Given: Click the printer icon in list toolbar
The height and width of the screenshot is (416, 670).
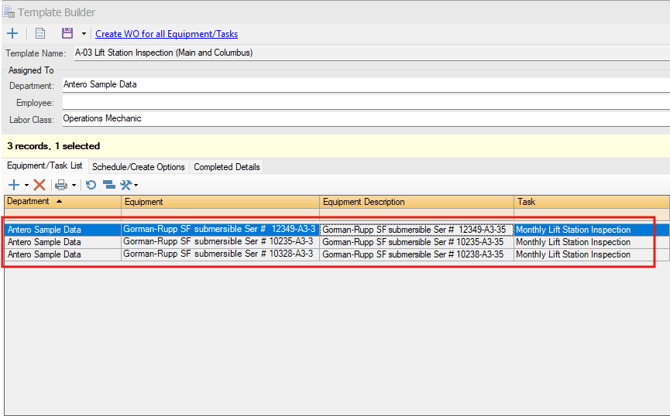Looking at the screenshot, I should click(61, 185).
